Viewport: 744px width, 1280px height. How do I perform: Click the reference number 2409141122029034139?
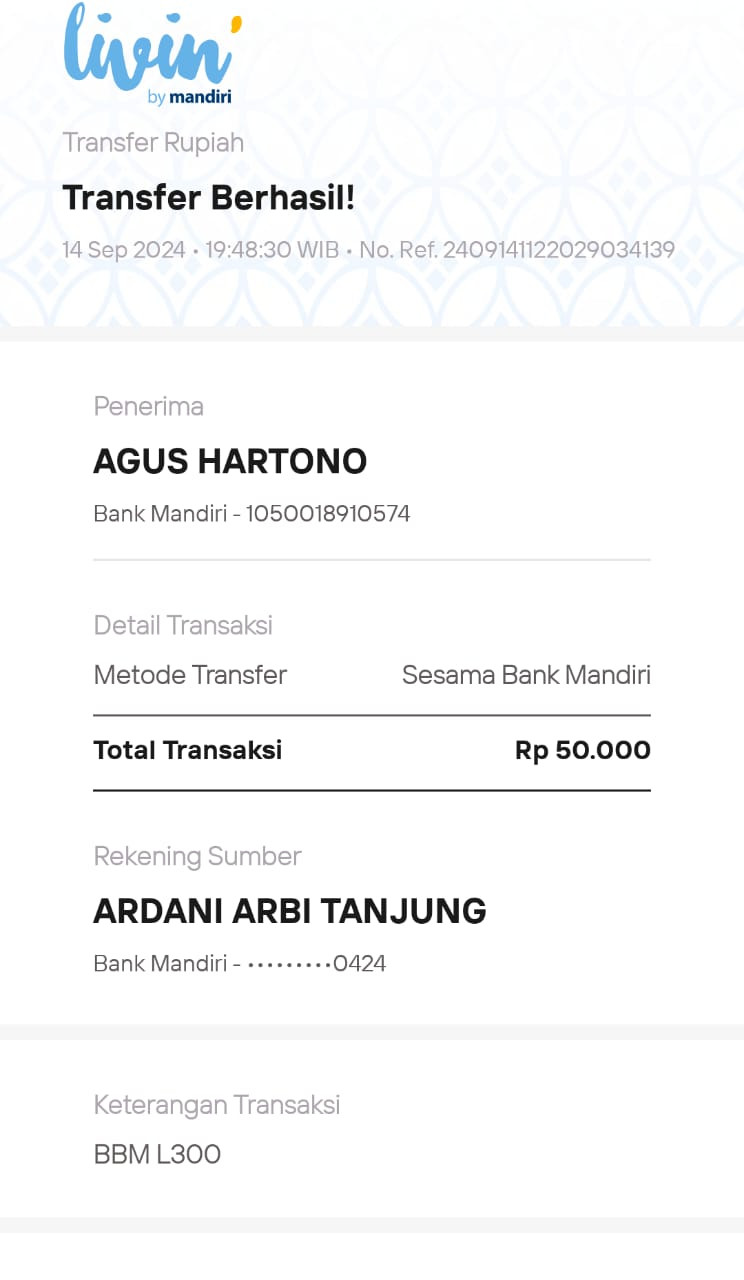559,250
